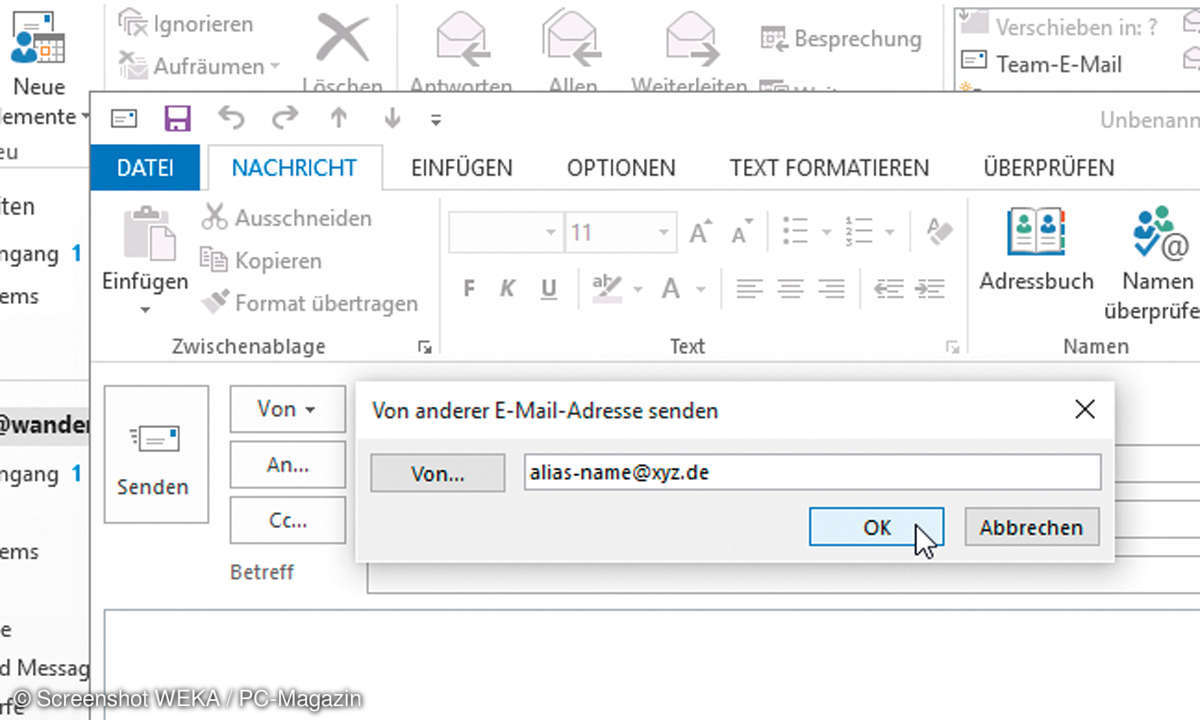
Task: Switch to the TEXT FORMATIEREN tab
Action: [829, 168]
